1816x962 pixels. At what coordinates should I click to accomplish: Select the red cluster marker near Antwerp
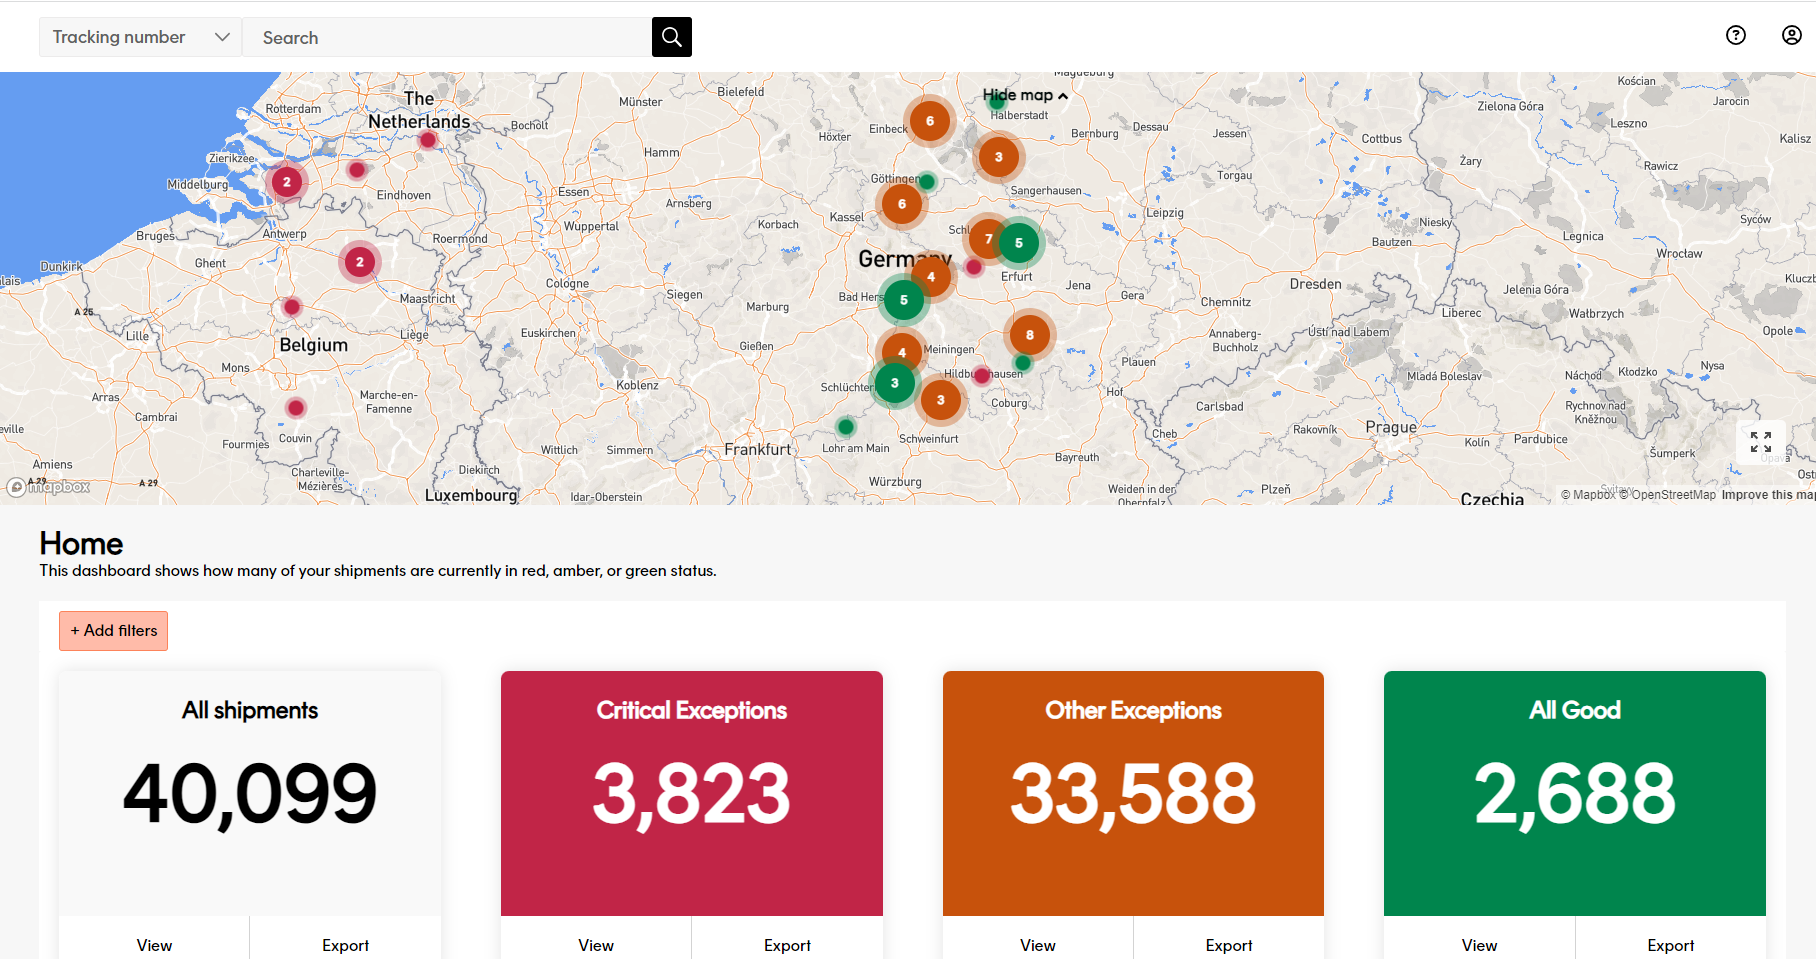click(286, 182)
